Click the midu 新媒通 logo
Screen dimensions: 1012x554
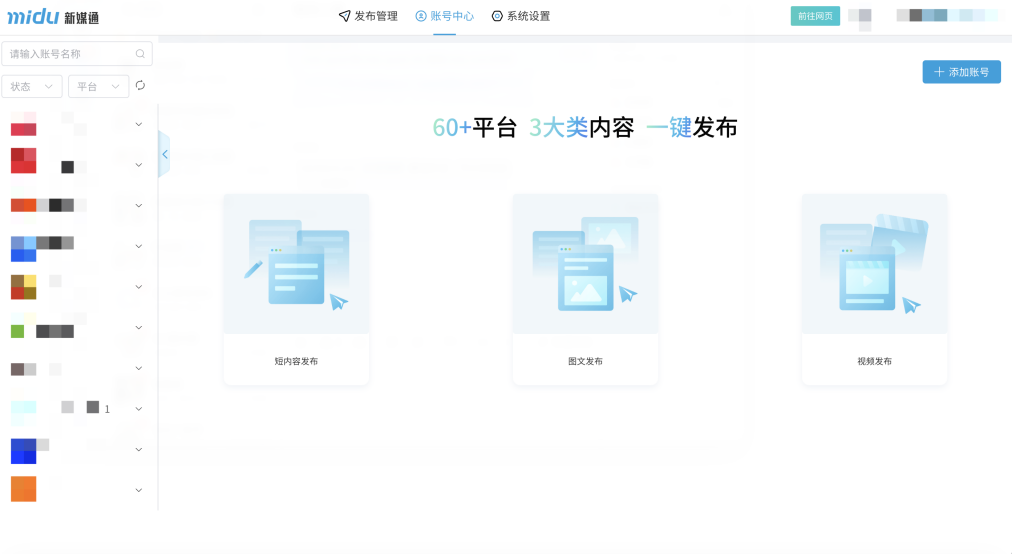point(53,17)
